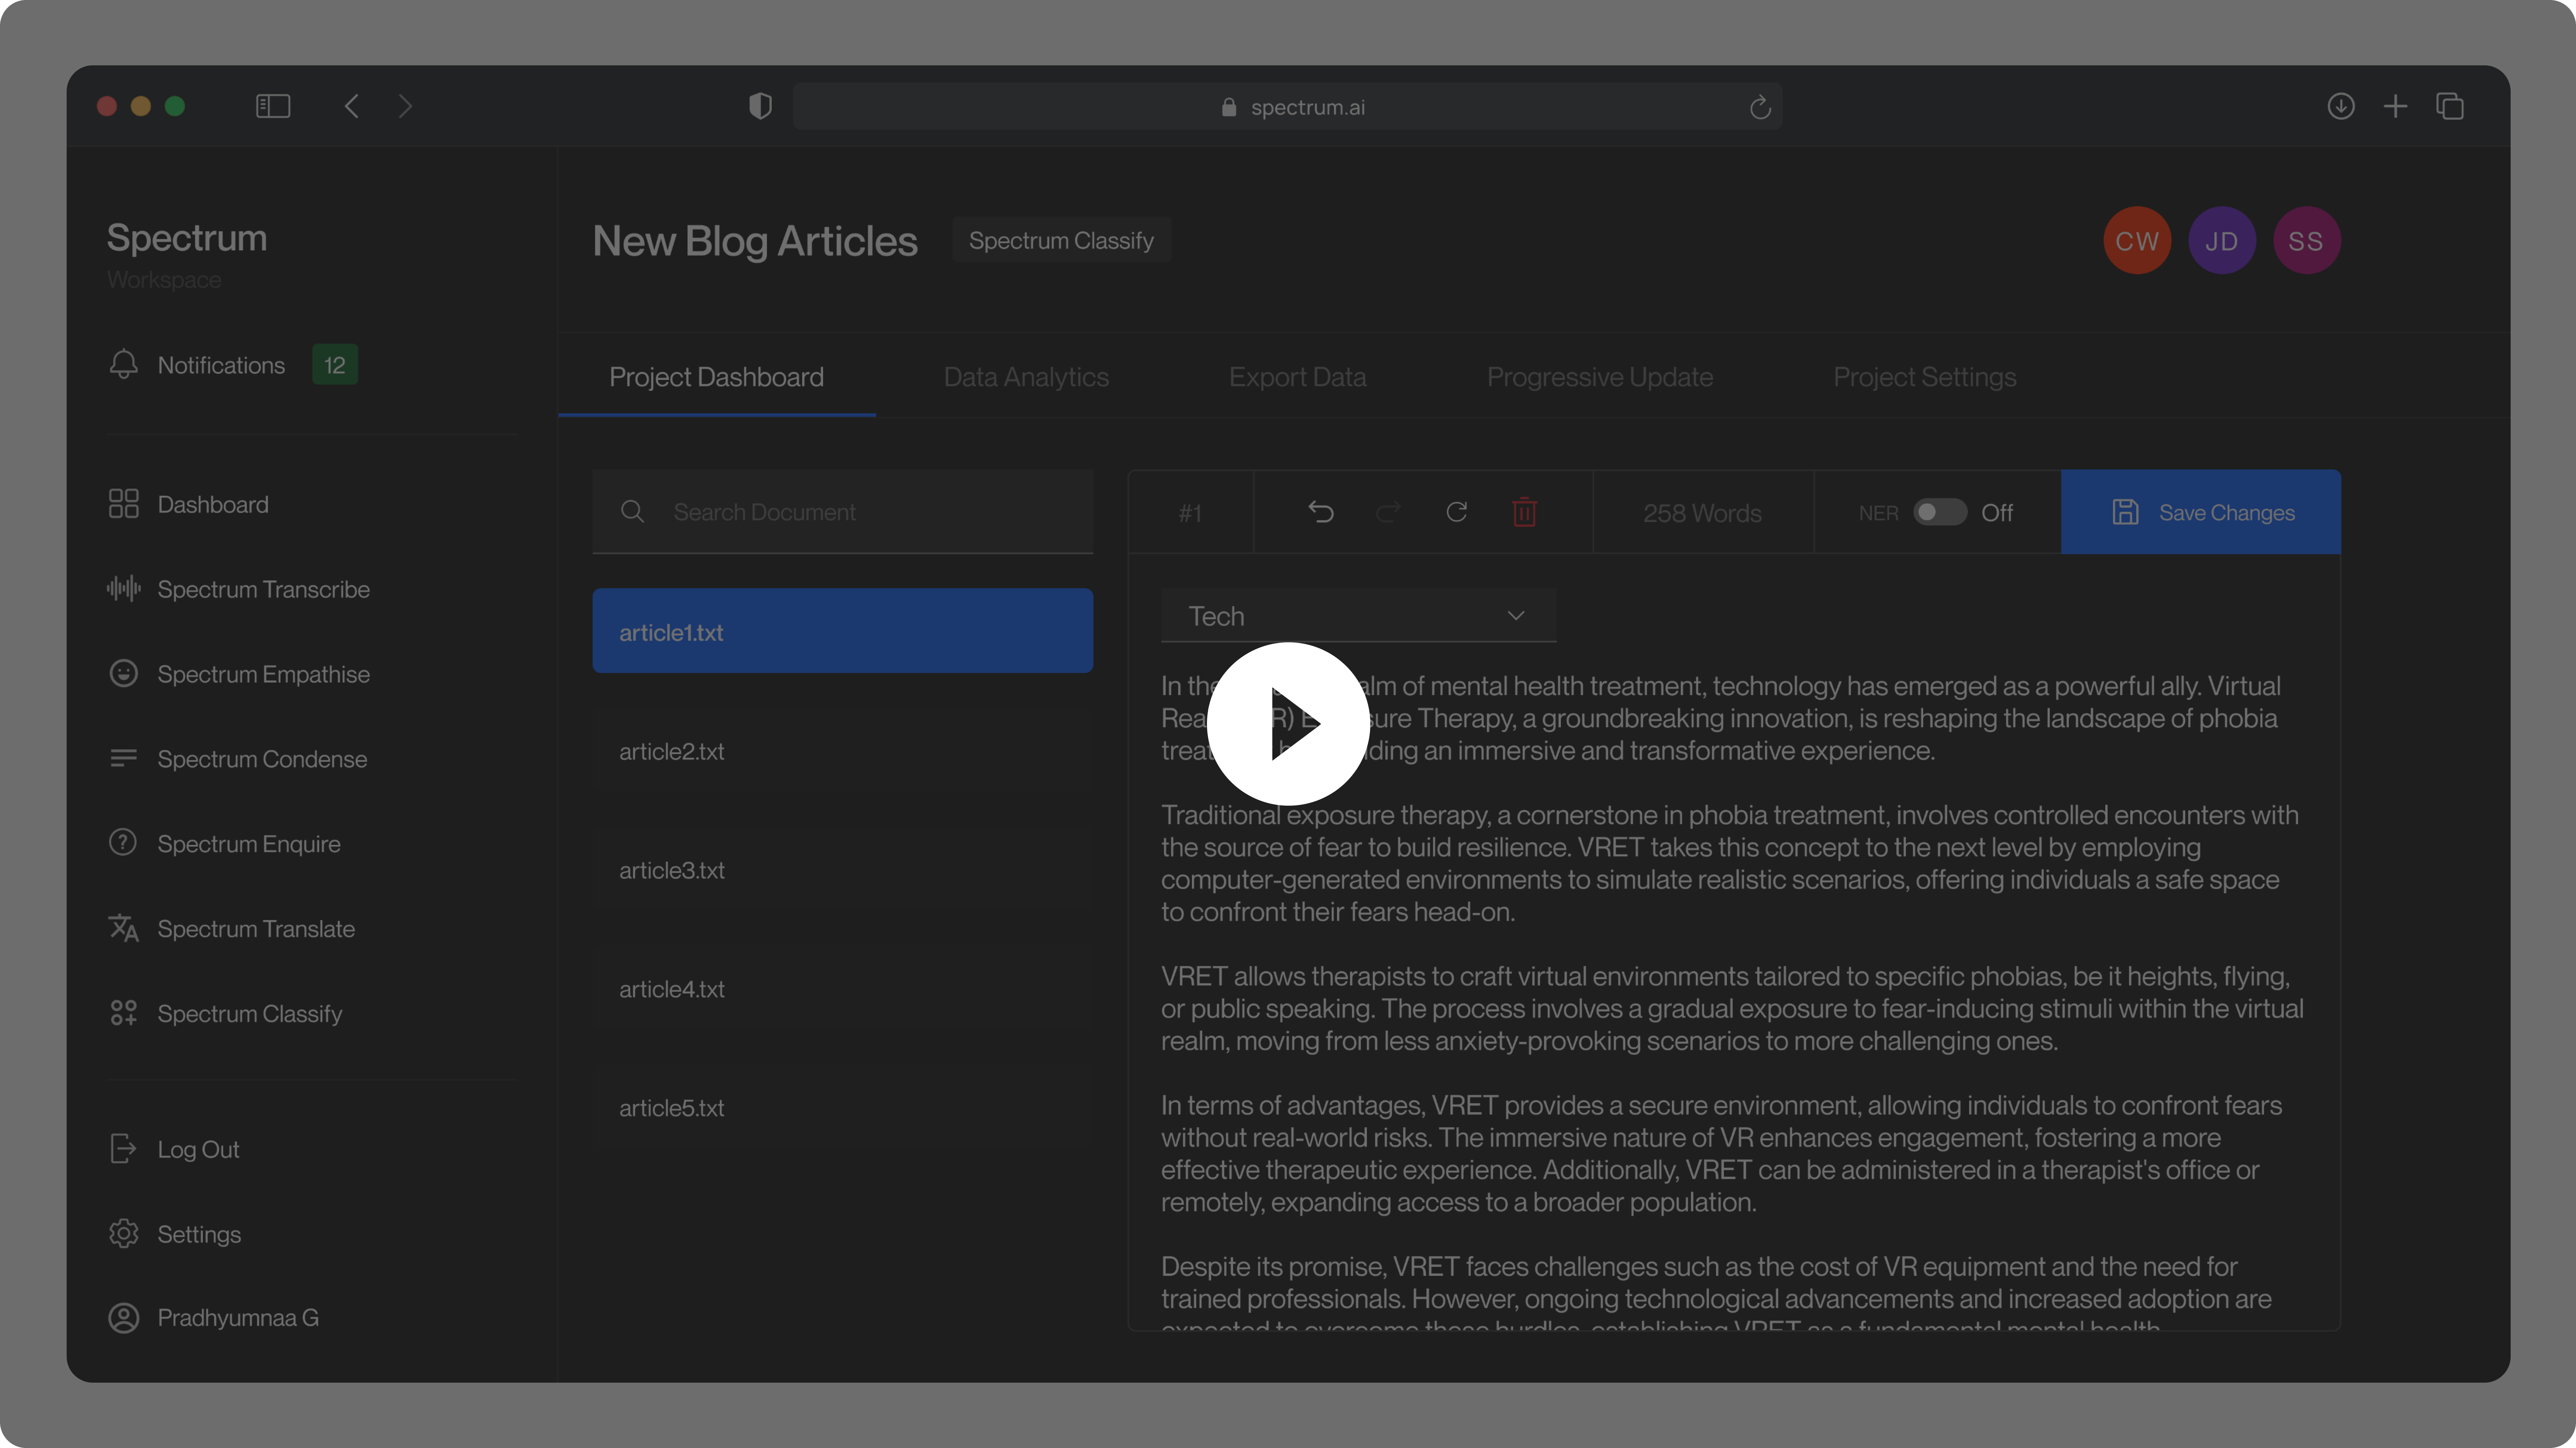Click the Log Out door icon
This screenshot has height=1448, width=2576.
123,1149
